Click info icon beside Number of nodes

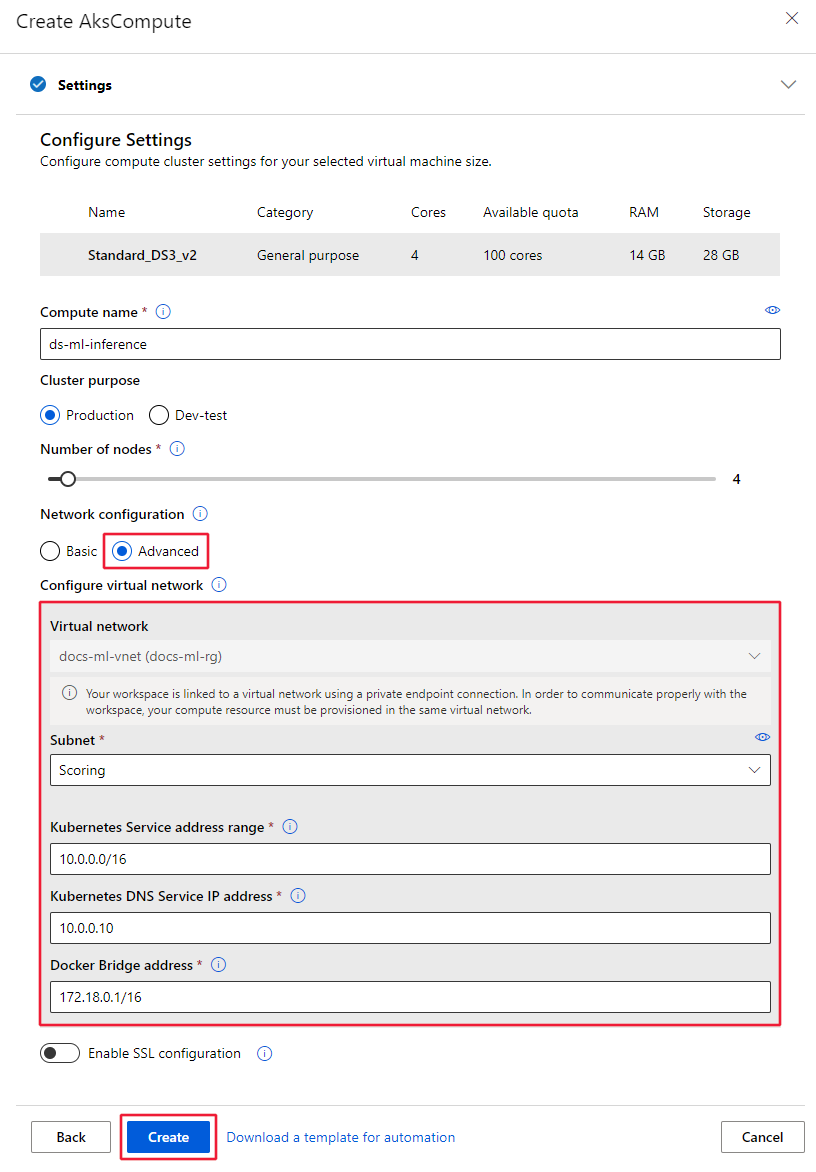pyautogui.click(x=177, y=449)
